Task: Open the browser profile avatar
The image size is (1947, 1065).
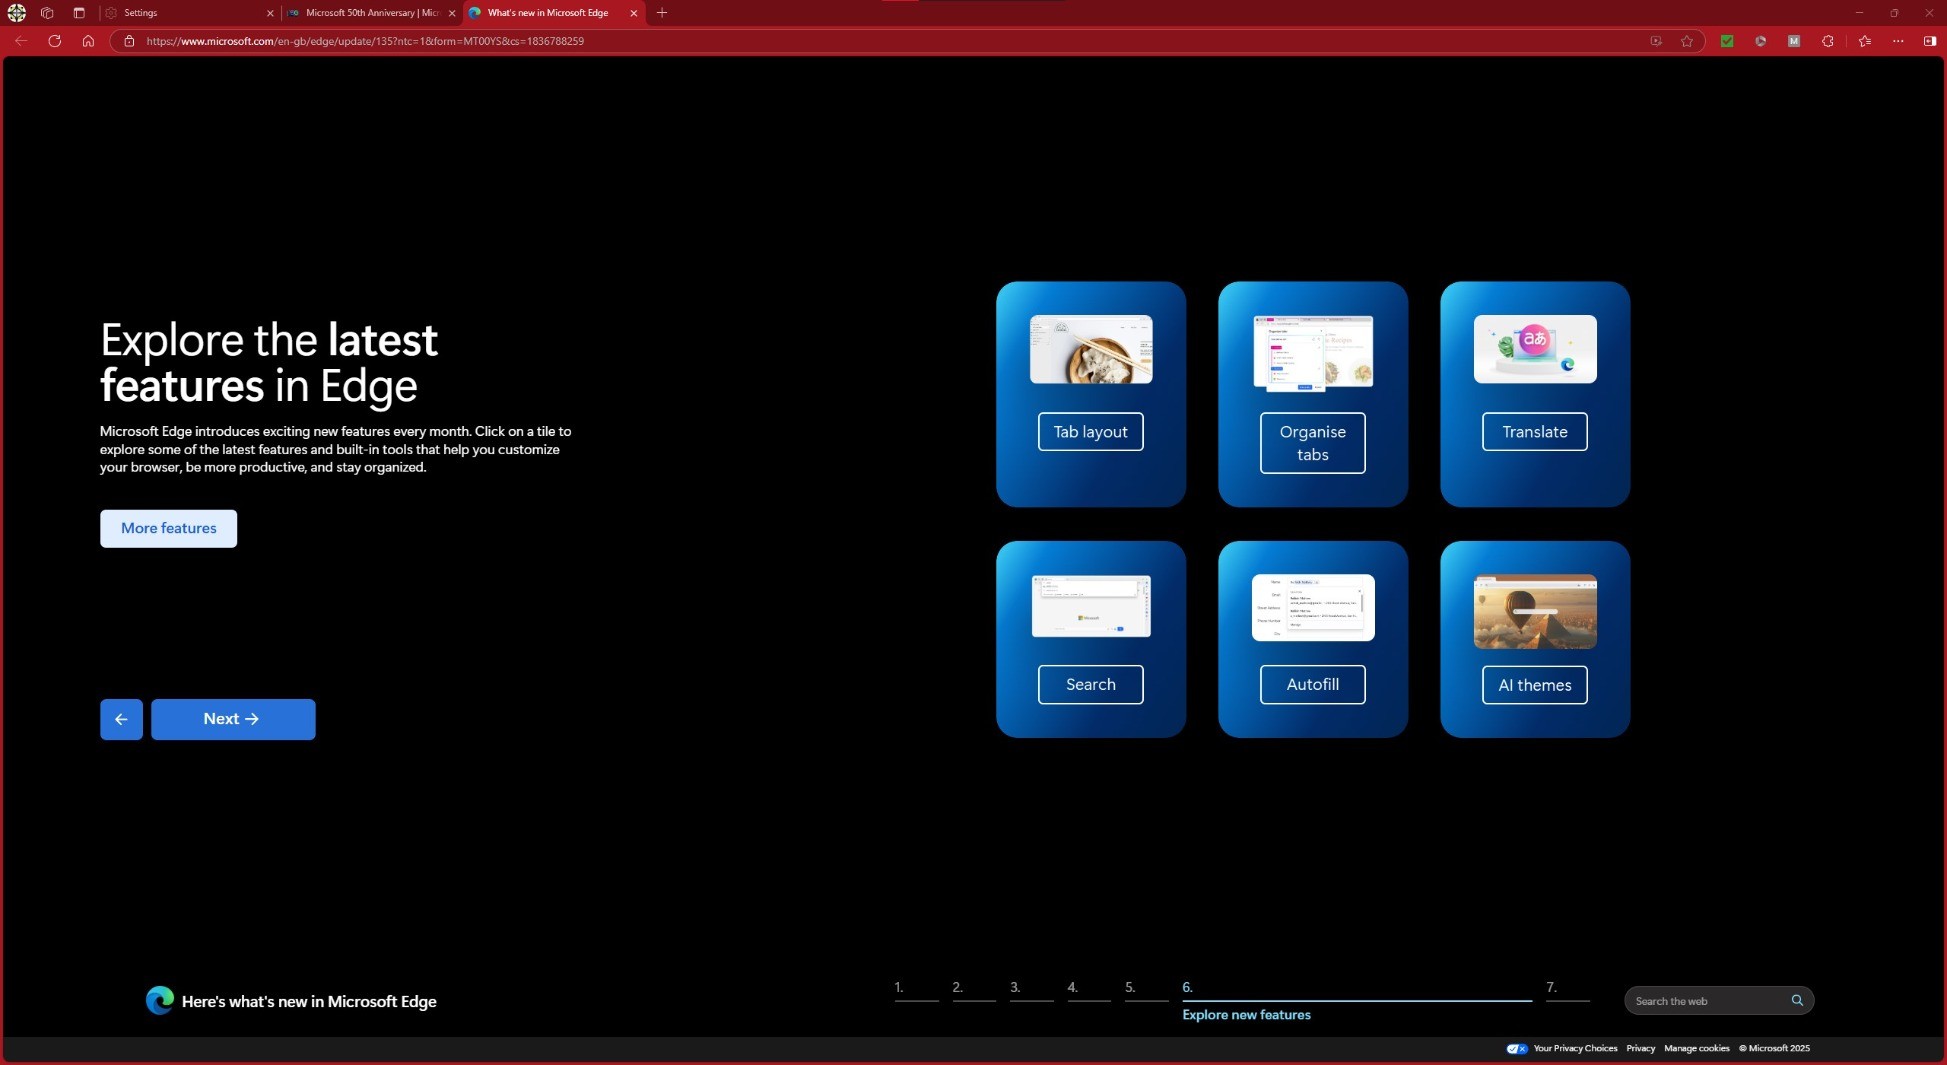Action: pyautogui.click(x=17, y=13)
